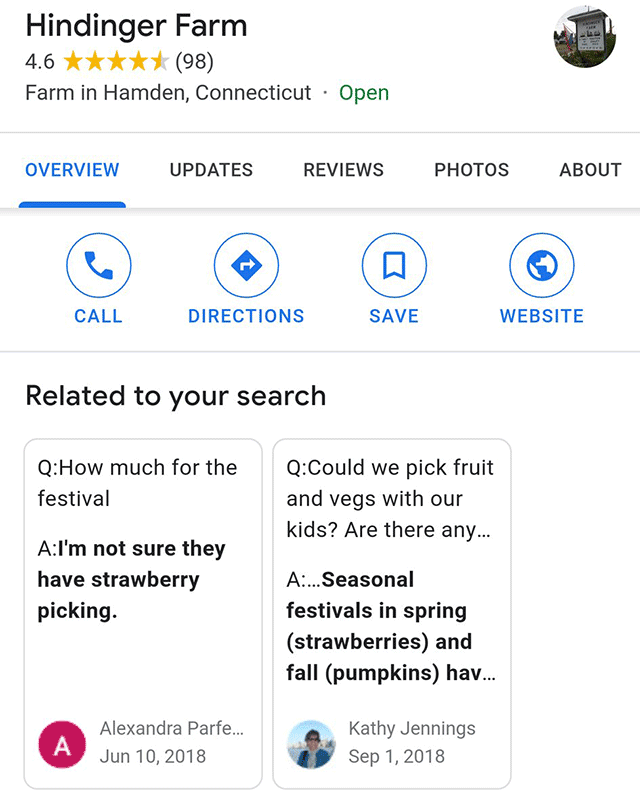This screenshot has width=640, height=798.
Task: Open Hindinger Farm profile photo thumbnail
Action: (584, 36)
